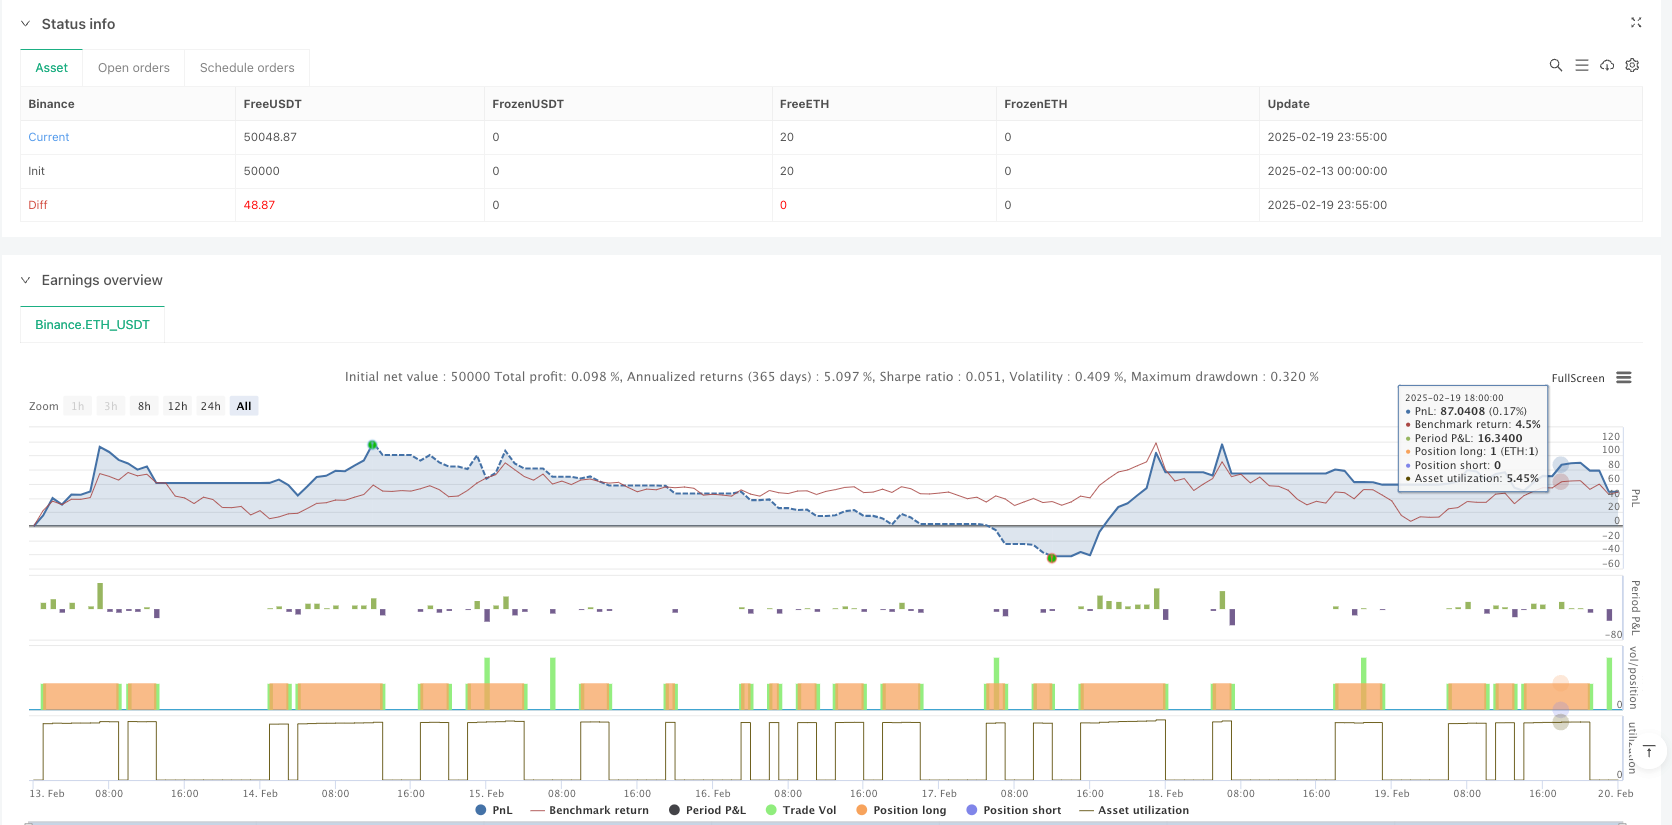The image size is (1672, 825).
Task: Click the green peak marker on PnL line
Action: tap(372, 445)
